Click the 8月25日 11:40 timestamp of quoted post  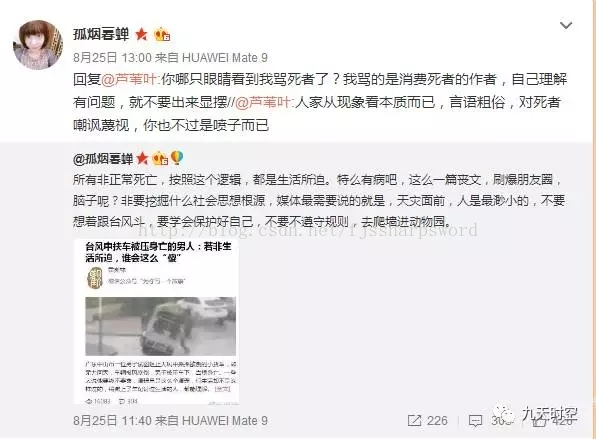point(113,420)
